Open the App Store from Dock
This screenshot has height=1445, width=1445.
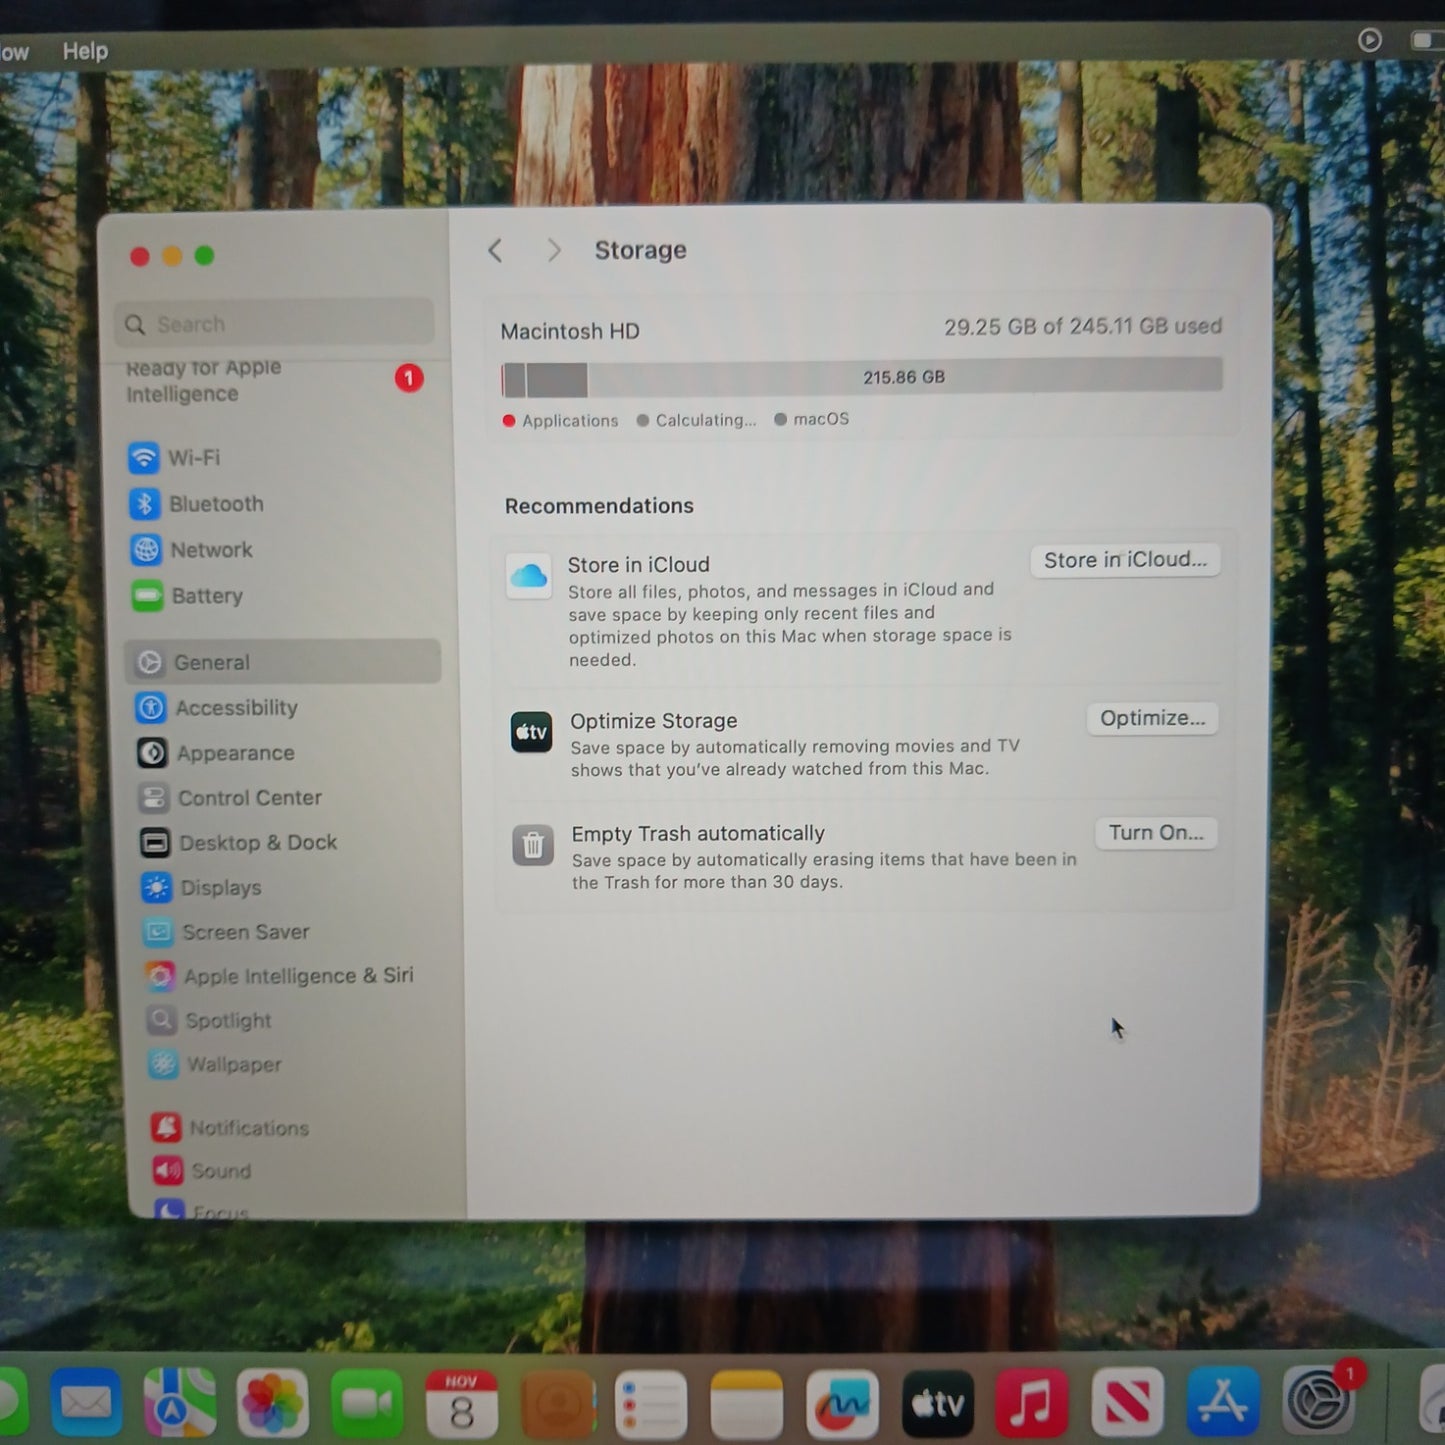(x=1222, y=1402)
